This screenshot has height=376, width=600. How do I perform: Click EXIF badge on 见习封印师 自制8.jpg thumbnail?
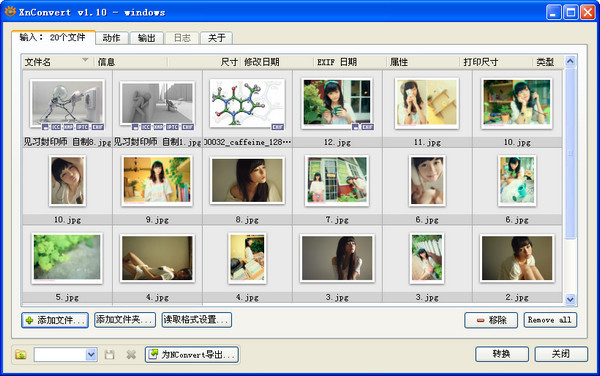98,127
